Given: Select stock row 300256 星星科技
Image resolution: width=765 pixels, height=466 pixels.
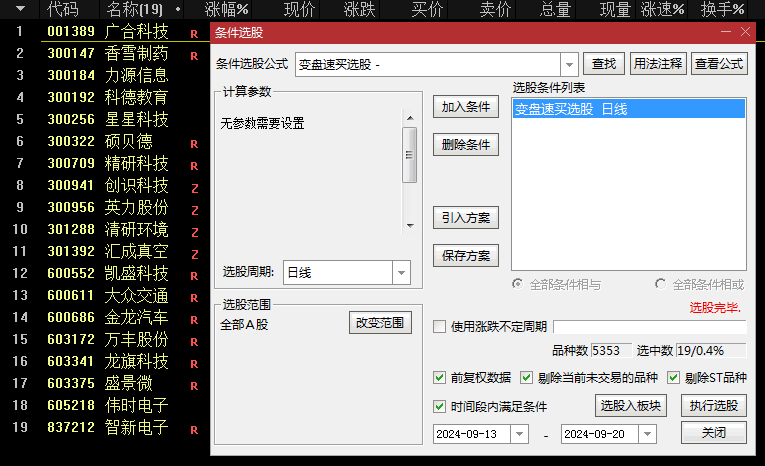Looking at the screenshot, I should pyautogui.click(x=105, y=119).
